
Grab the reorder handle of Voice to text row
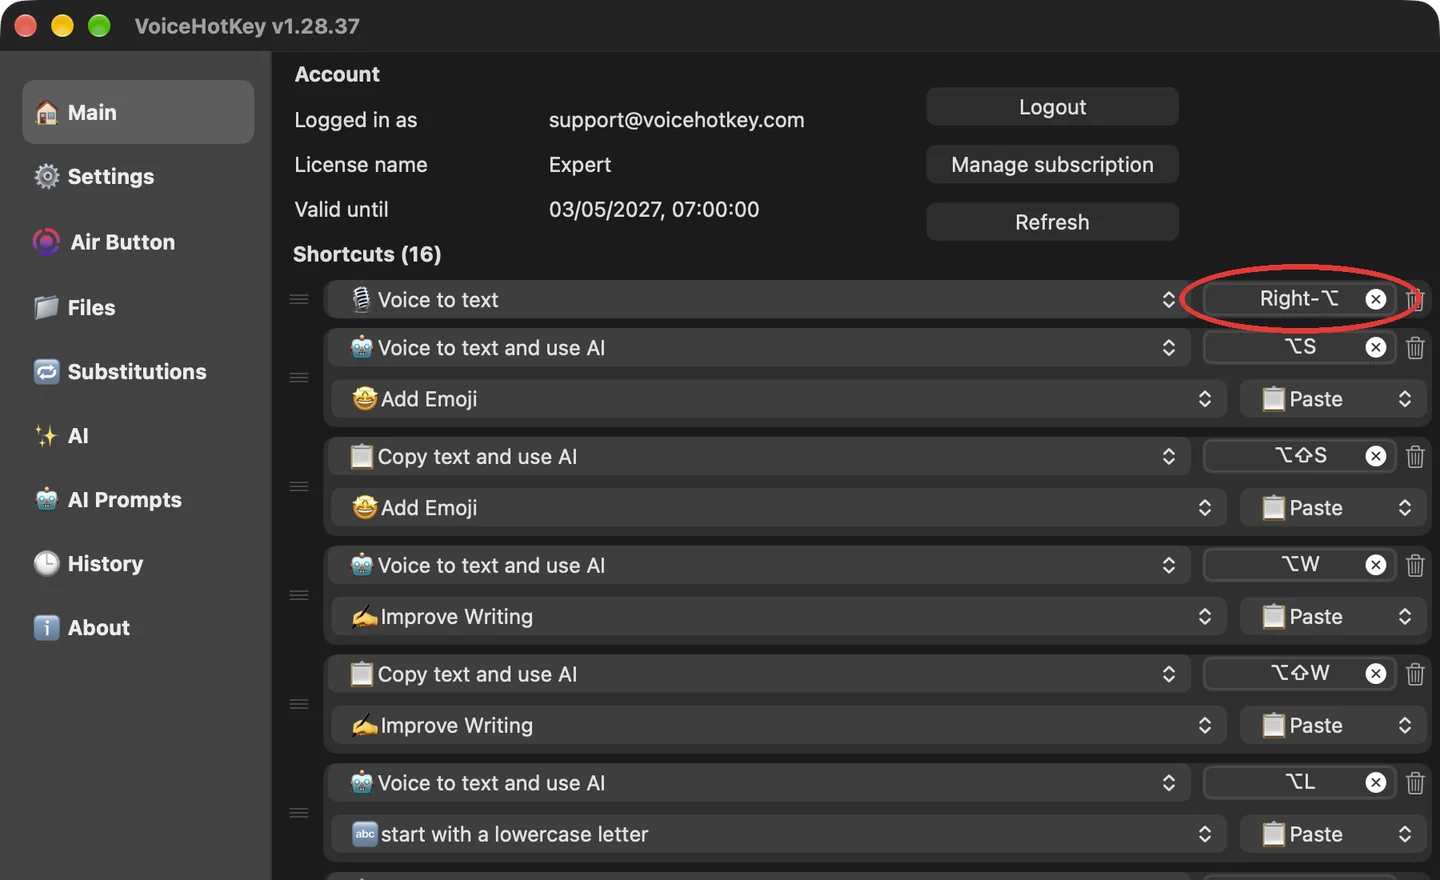tap(299, 299)
